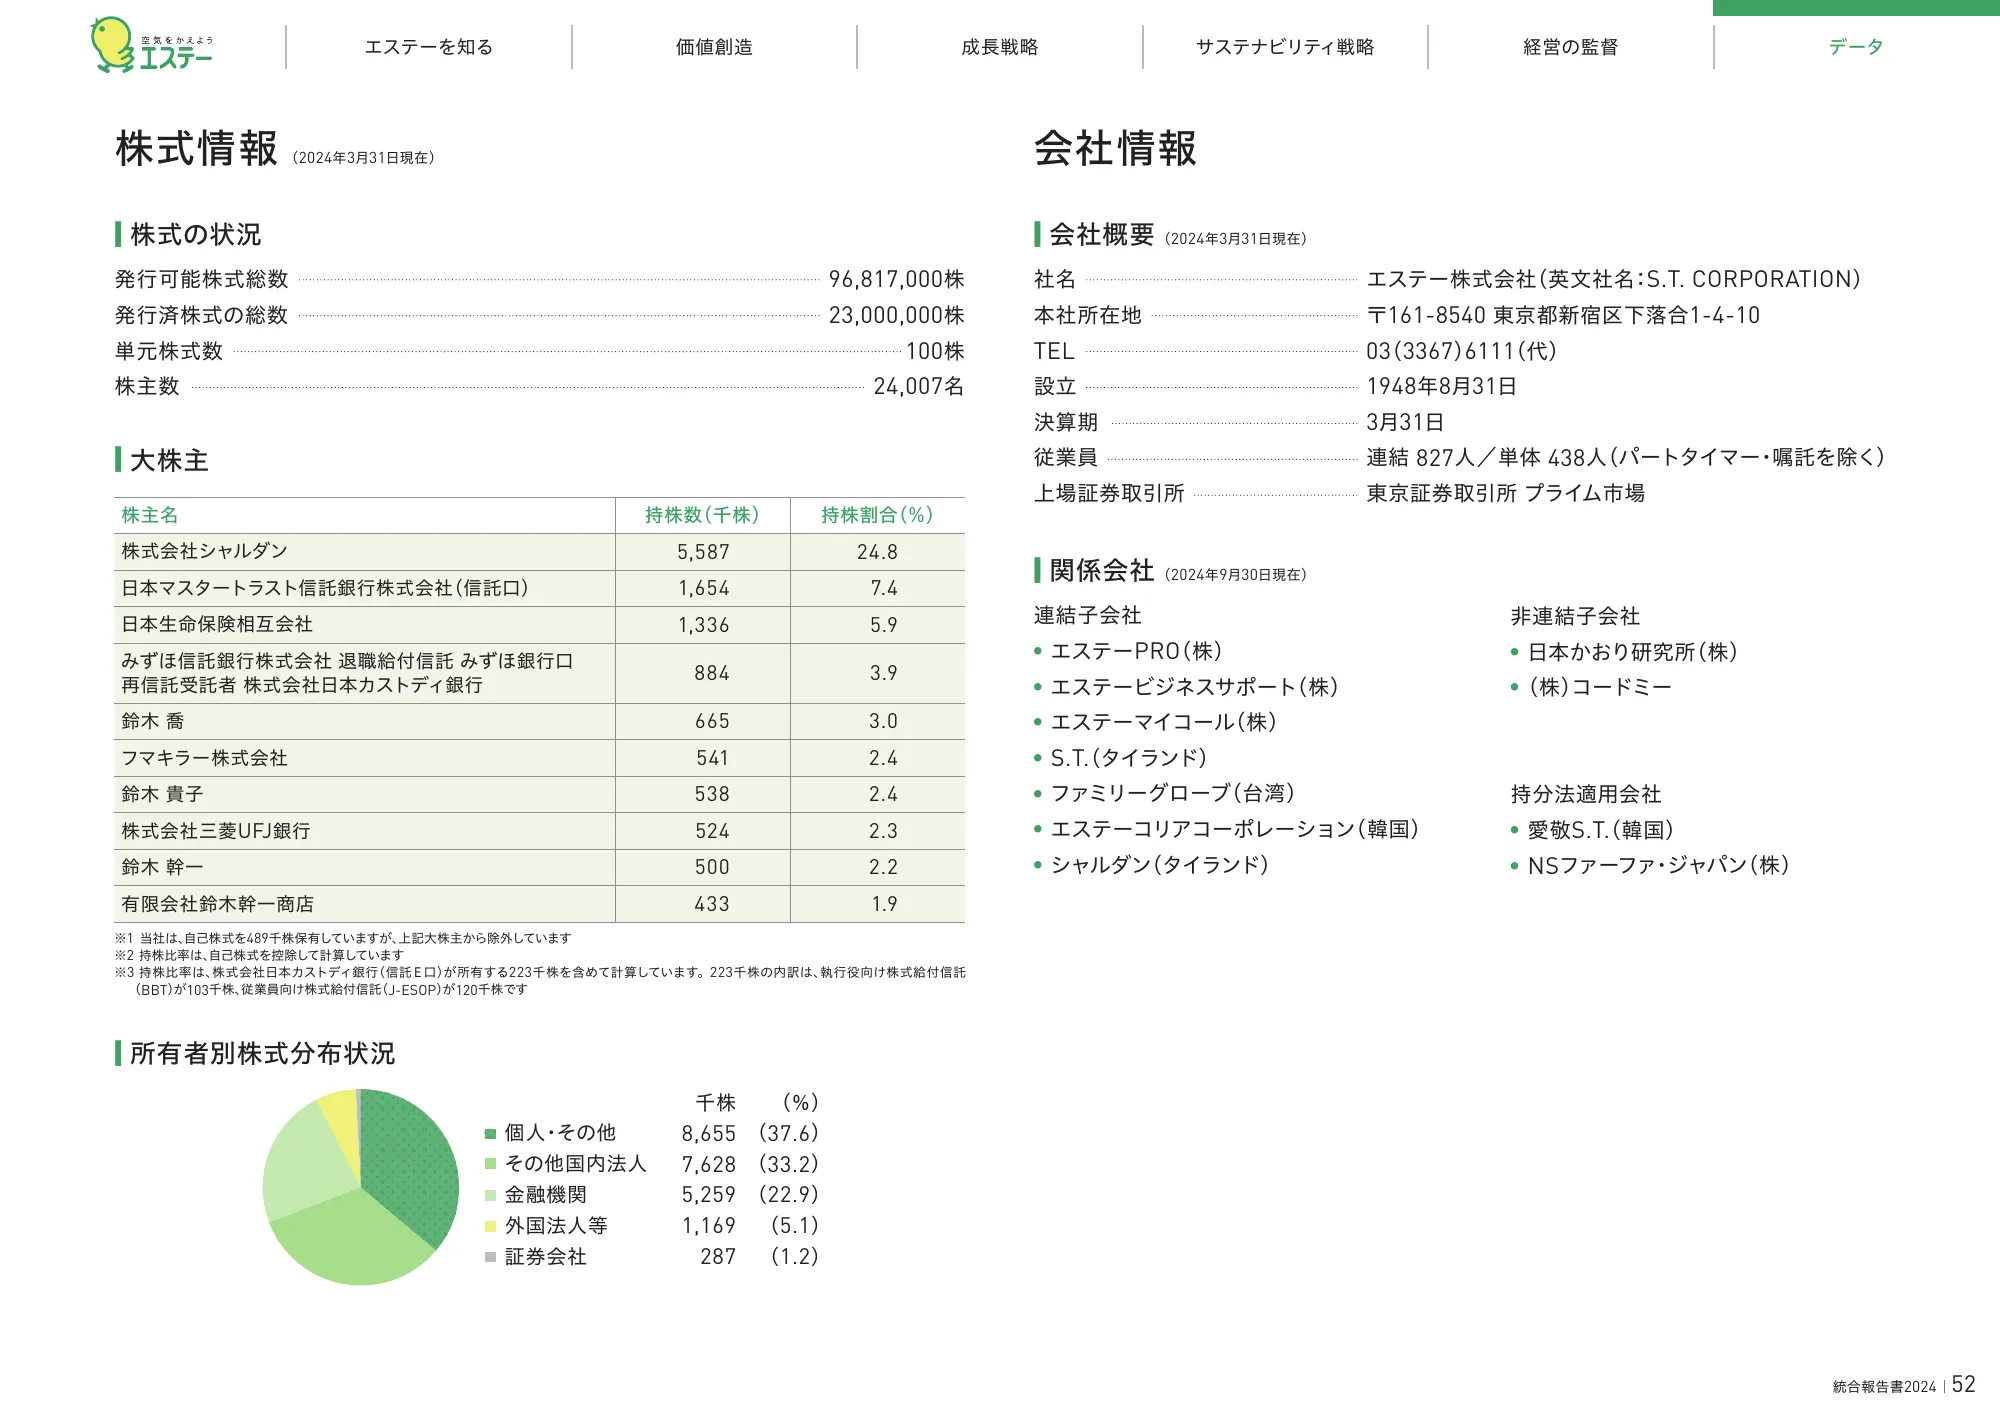Click the 従業員 value 連結 827人
The height and width of the screenshot is (1415, 2000).
(x=1625, y=457)
